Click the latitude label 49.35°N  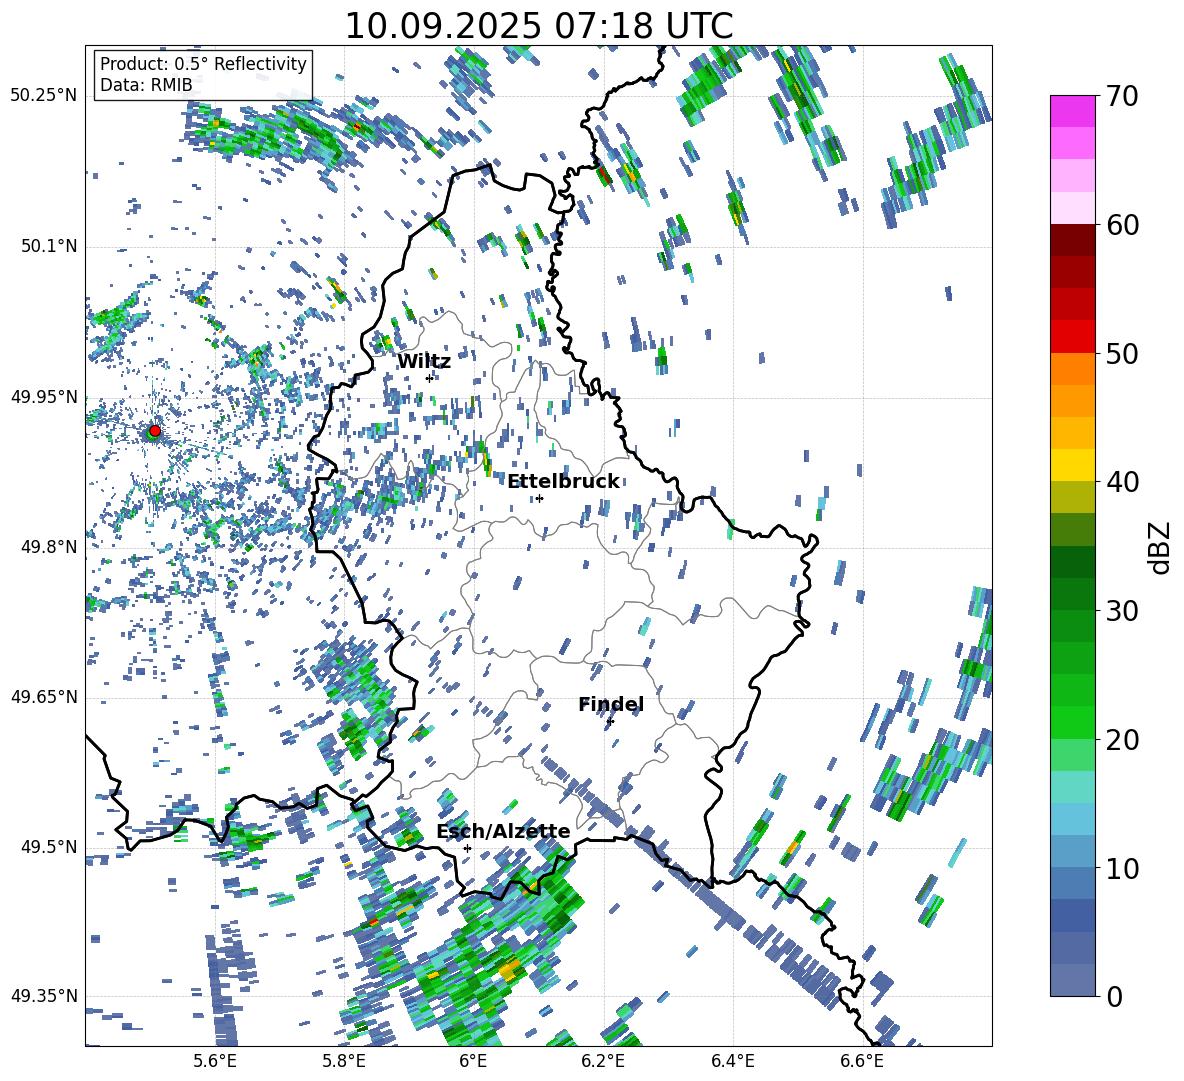[44, 996]
